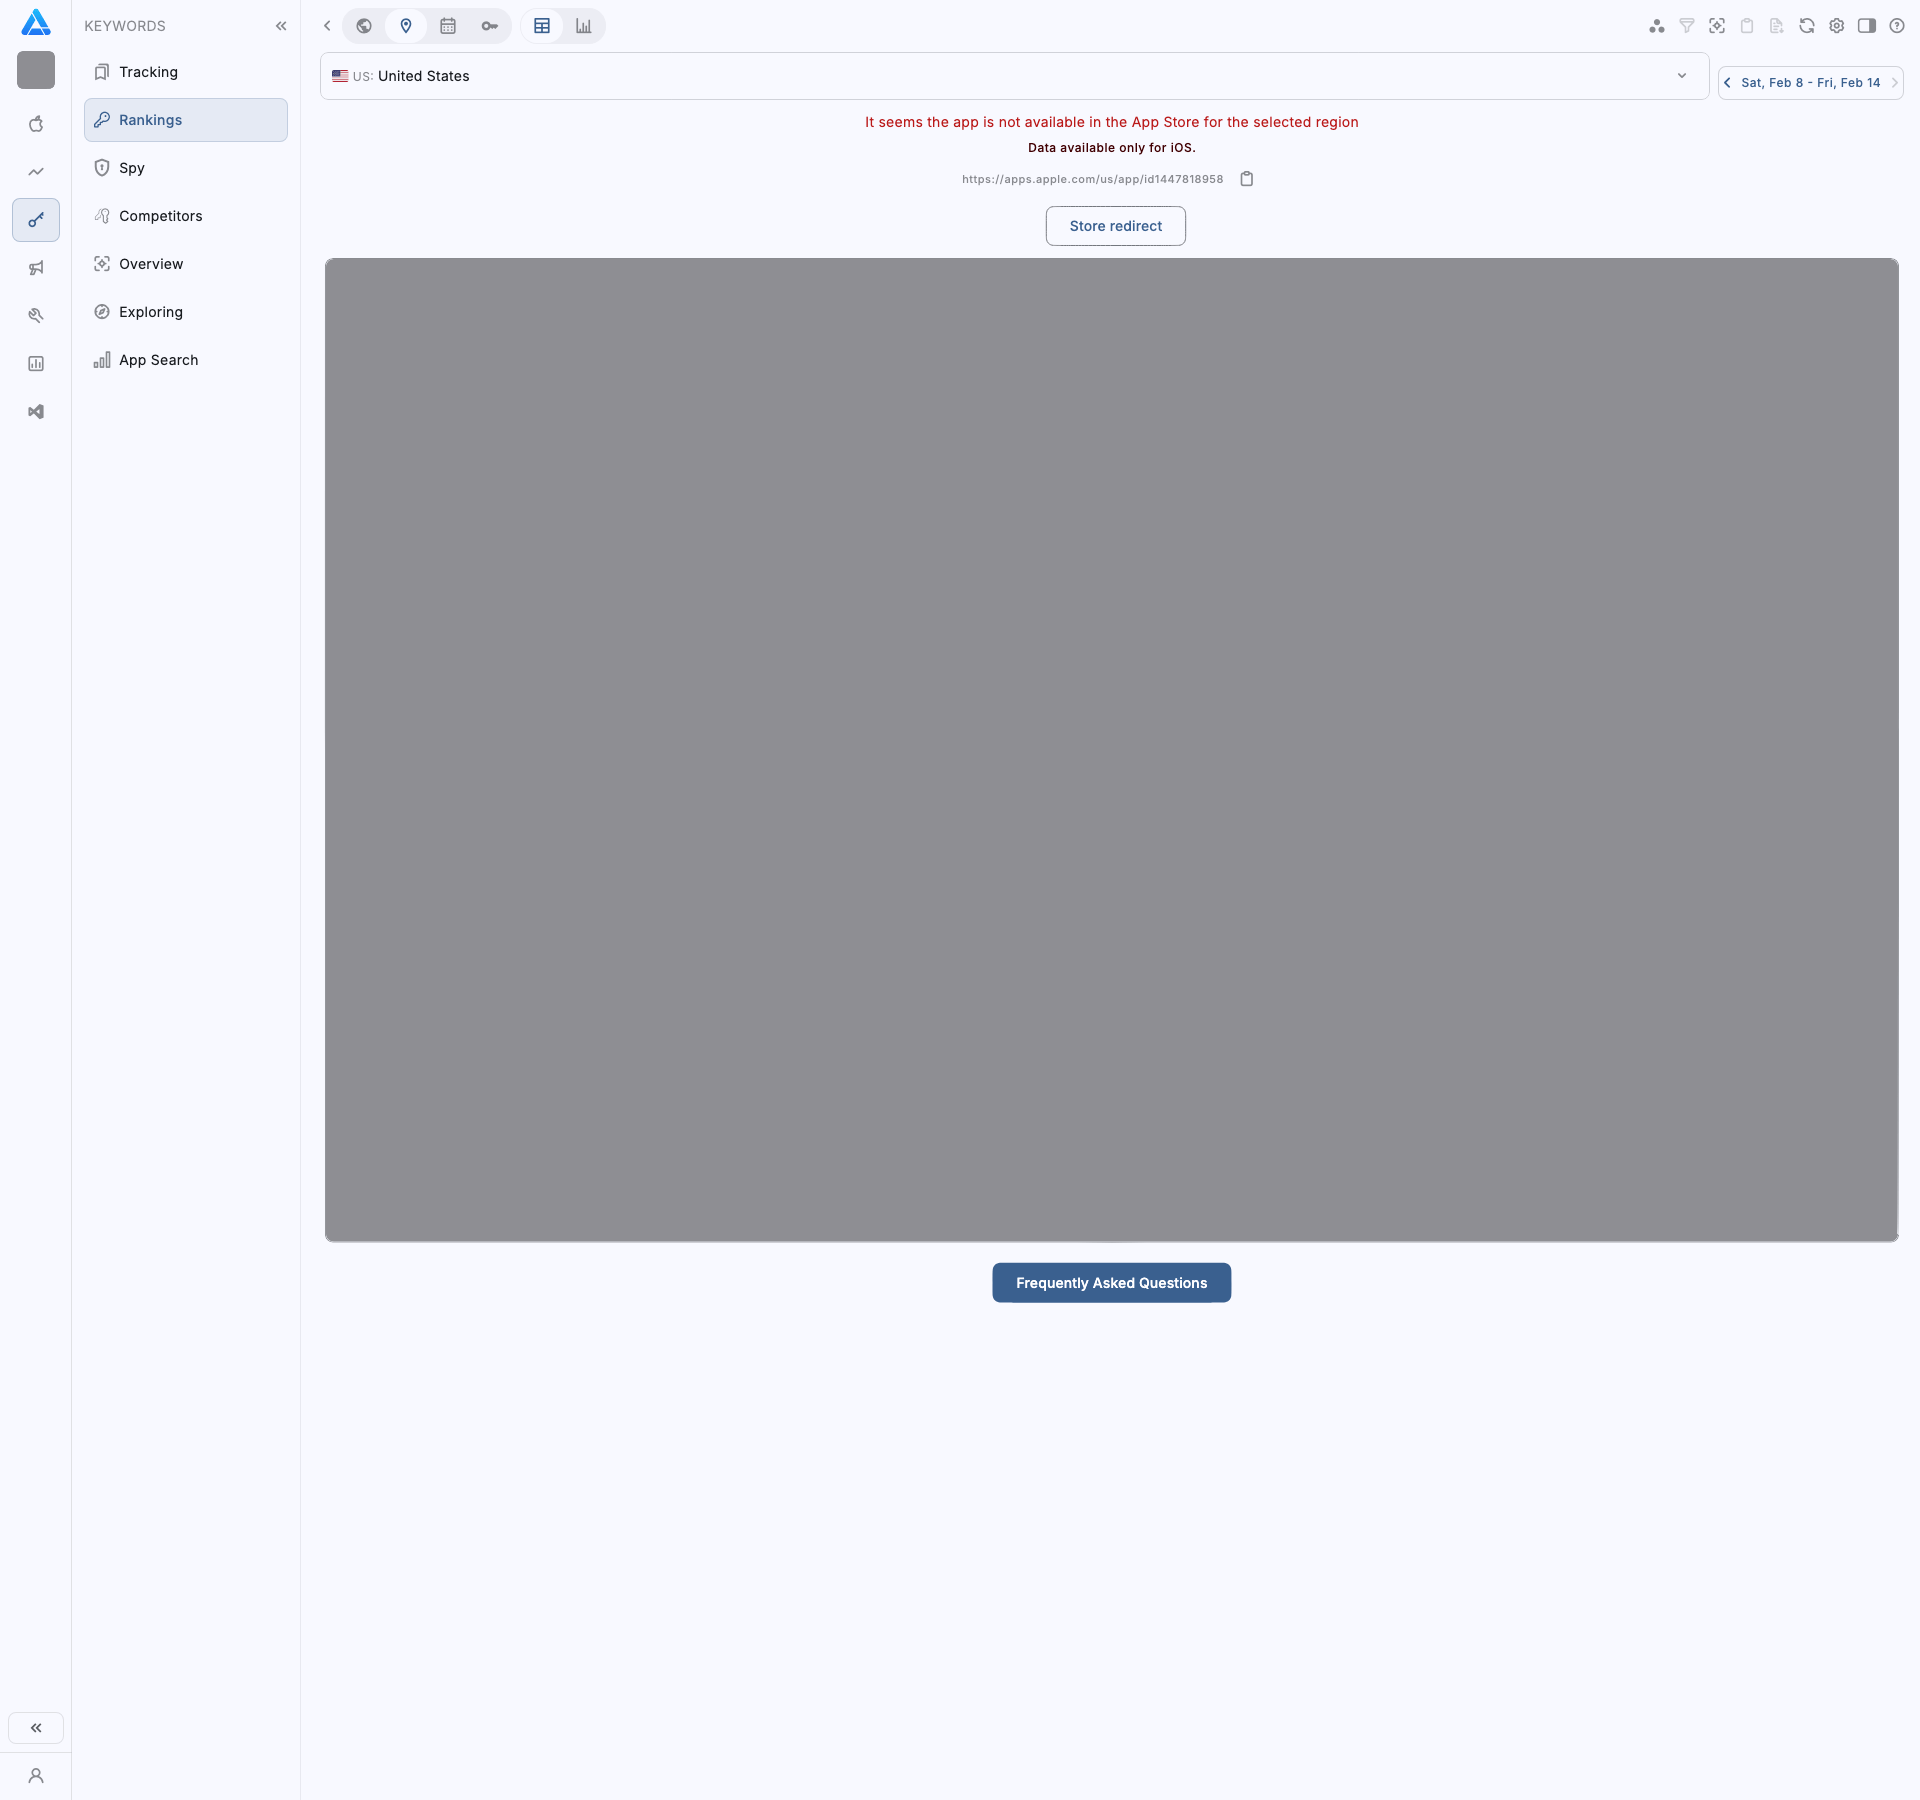This screenshot has width=1920, height=1800.
Task: Switch to bar chart view toggle
Action: click(x=584, y=26)
